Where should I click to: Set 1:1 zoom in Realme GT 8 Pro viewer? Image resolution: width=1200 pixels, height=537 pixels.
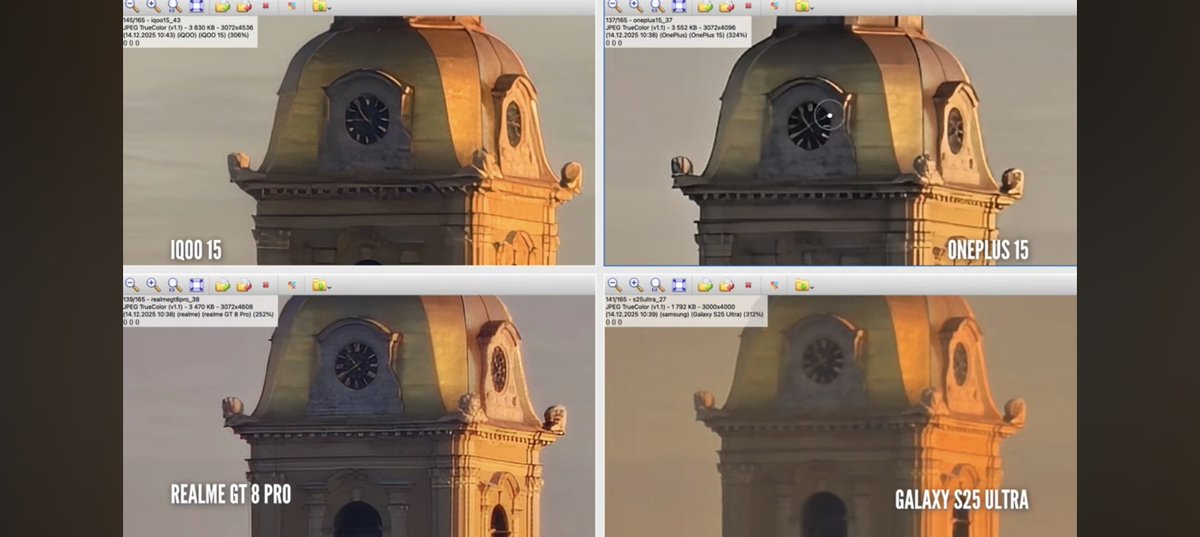[175, 285]
